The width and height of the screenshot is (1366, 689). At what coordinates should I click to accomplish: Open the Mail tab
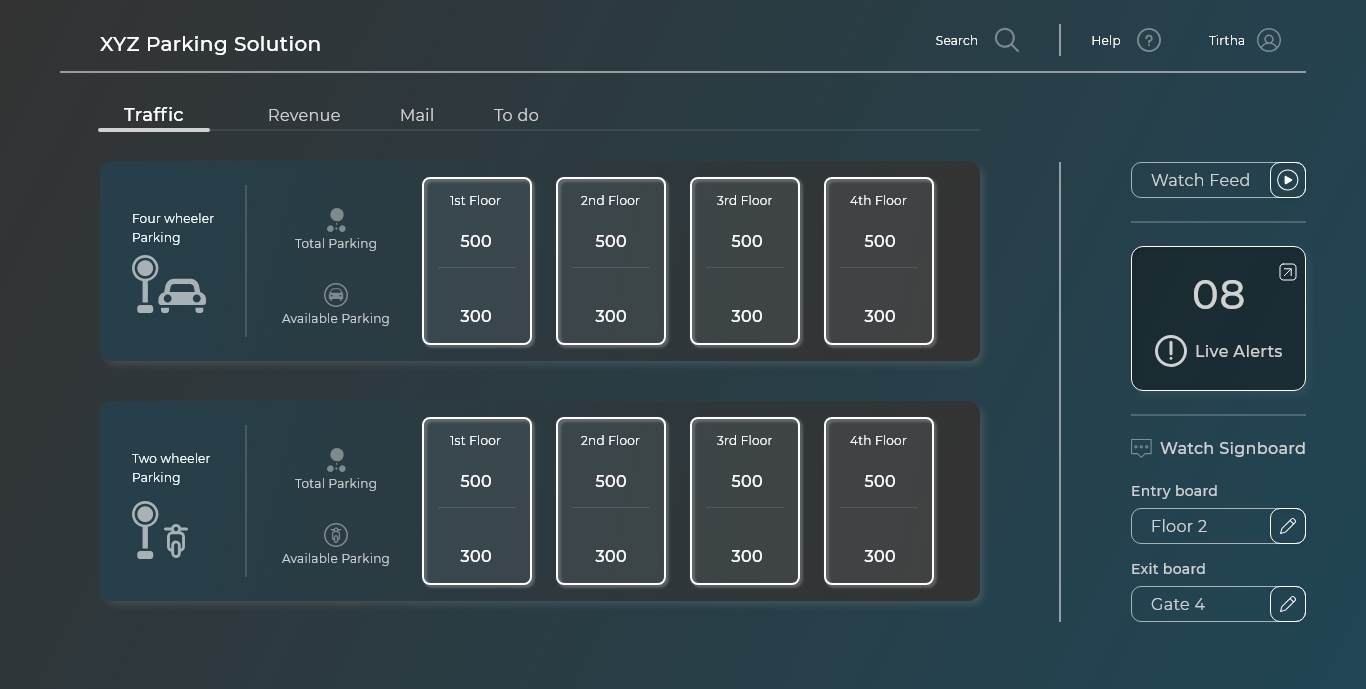417,115
